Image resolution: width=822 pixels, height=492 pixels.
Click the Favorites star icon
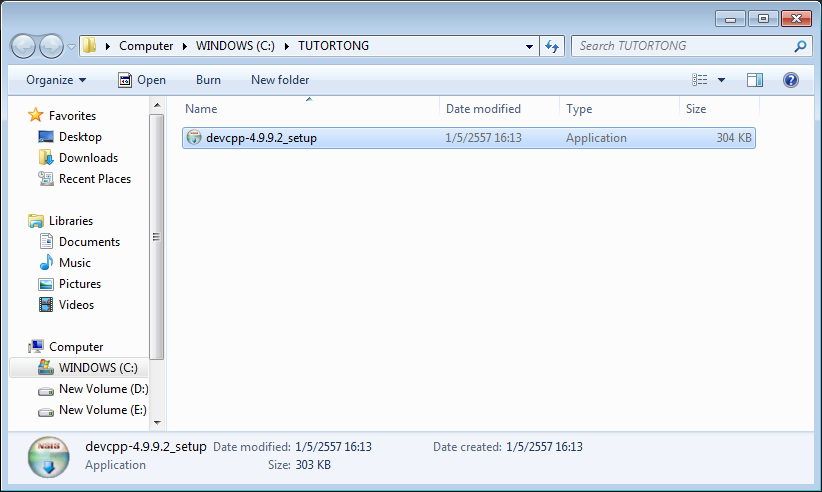pyautogui.click(x=36, y=115)
